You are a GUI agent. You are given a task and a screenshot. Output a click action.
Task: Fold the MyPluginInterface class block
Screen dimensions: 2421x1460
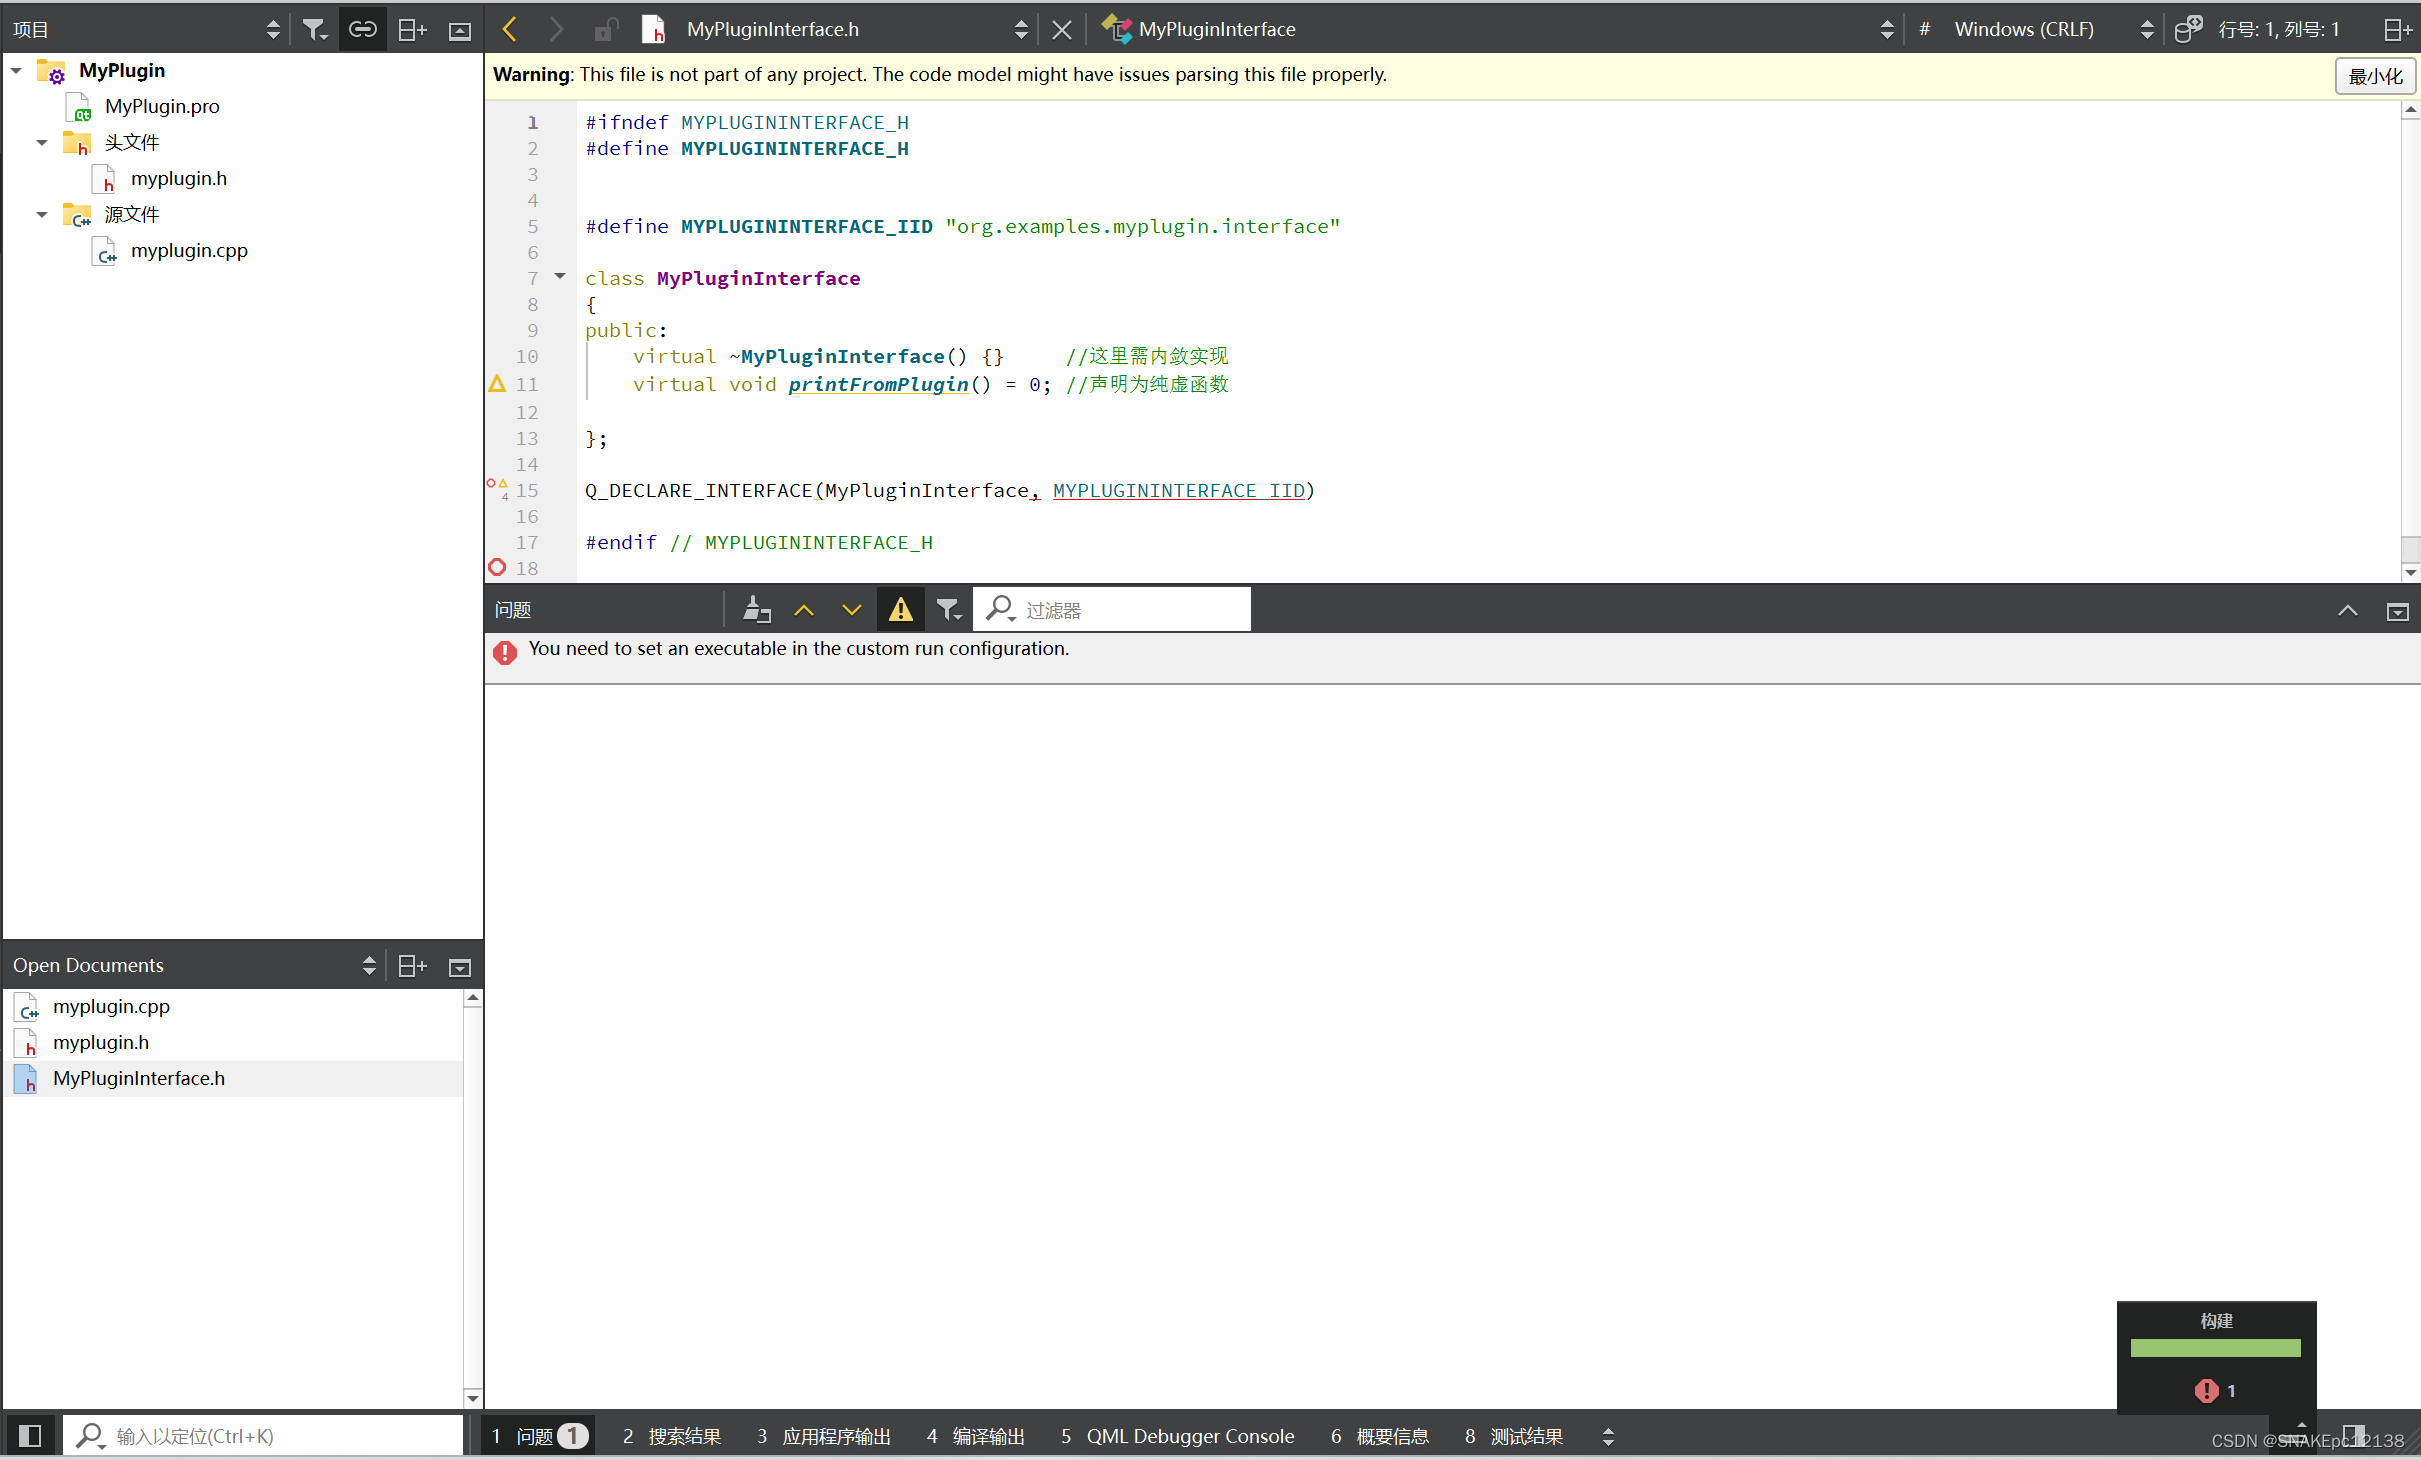pos(560,277)
